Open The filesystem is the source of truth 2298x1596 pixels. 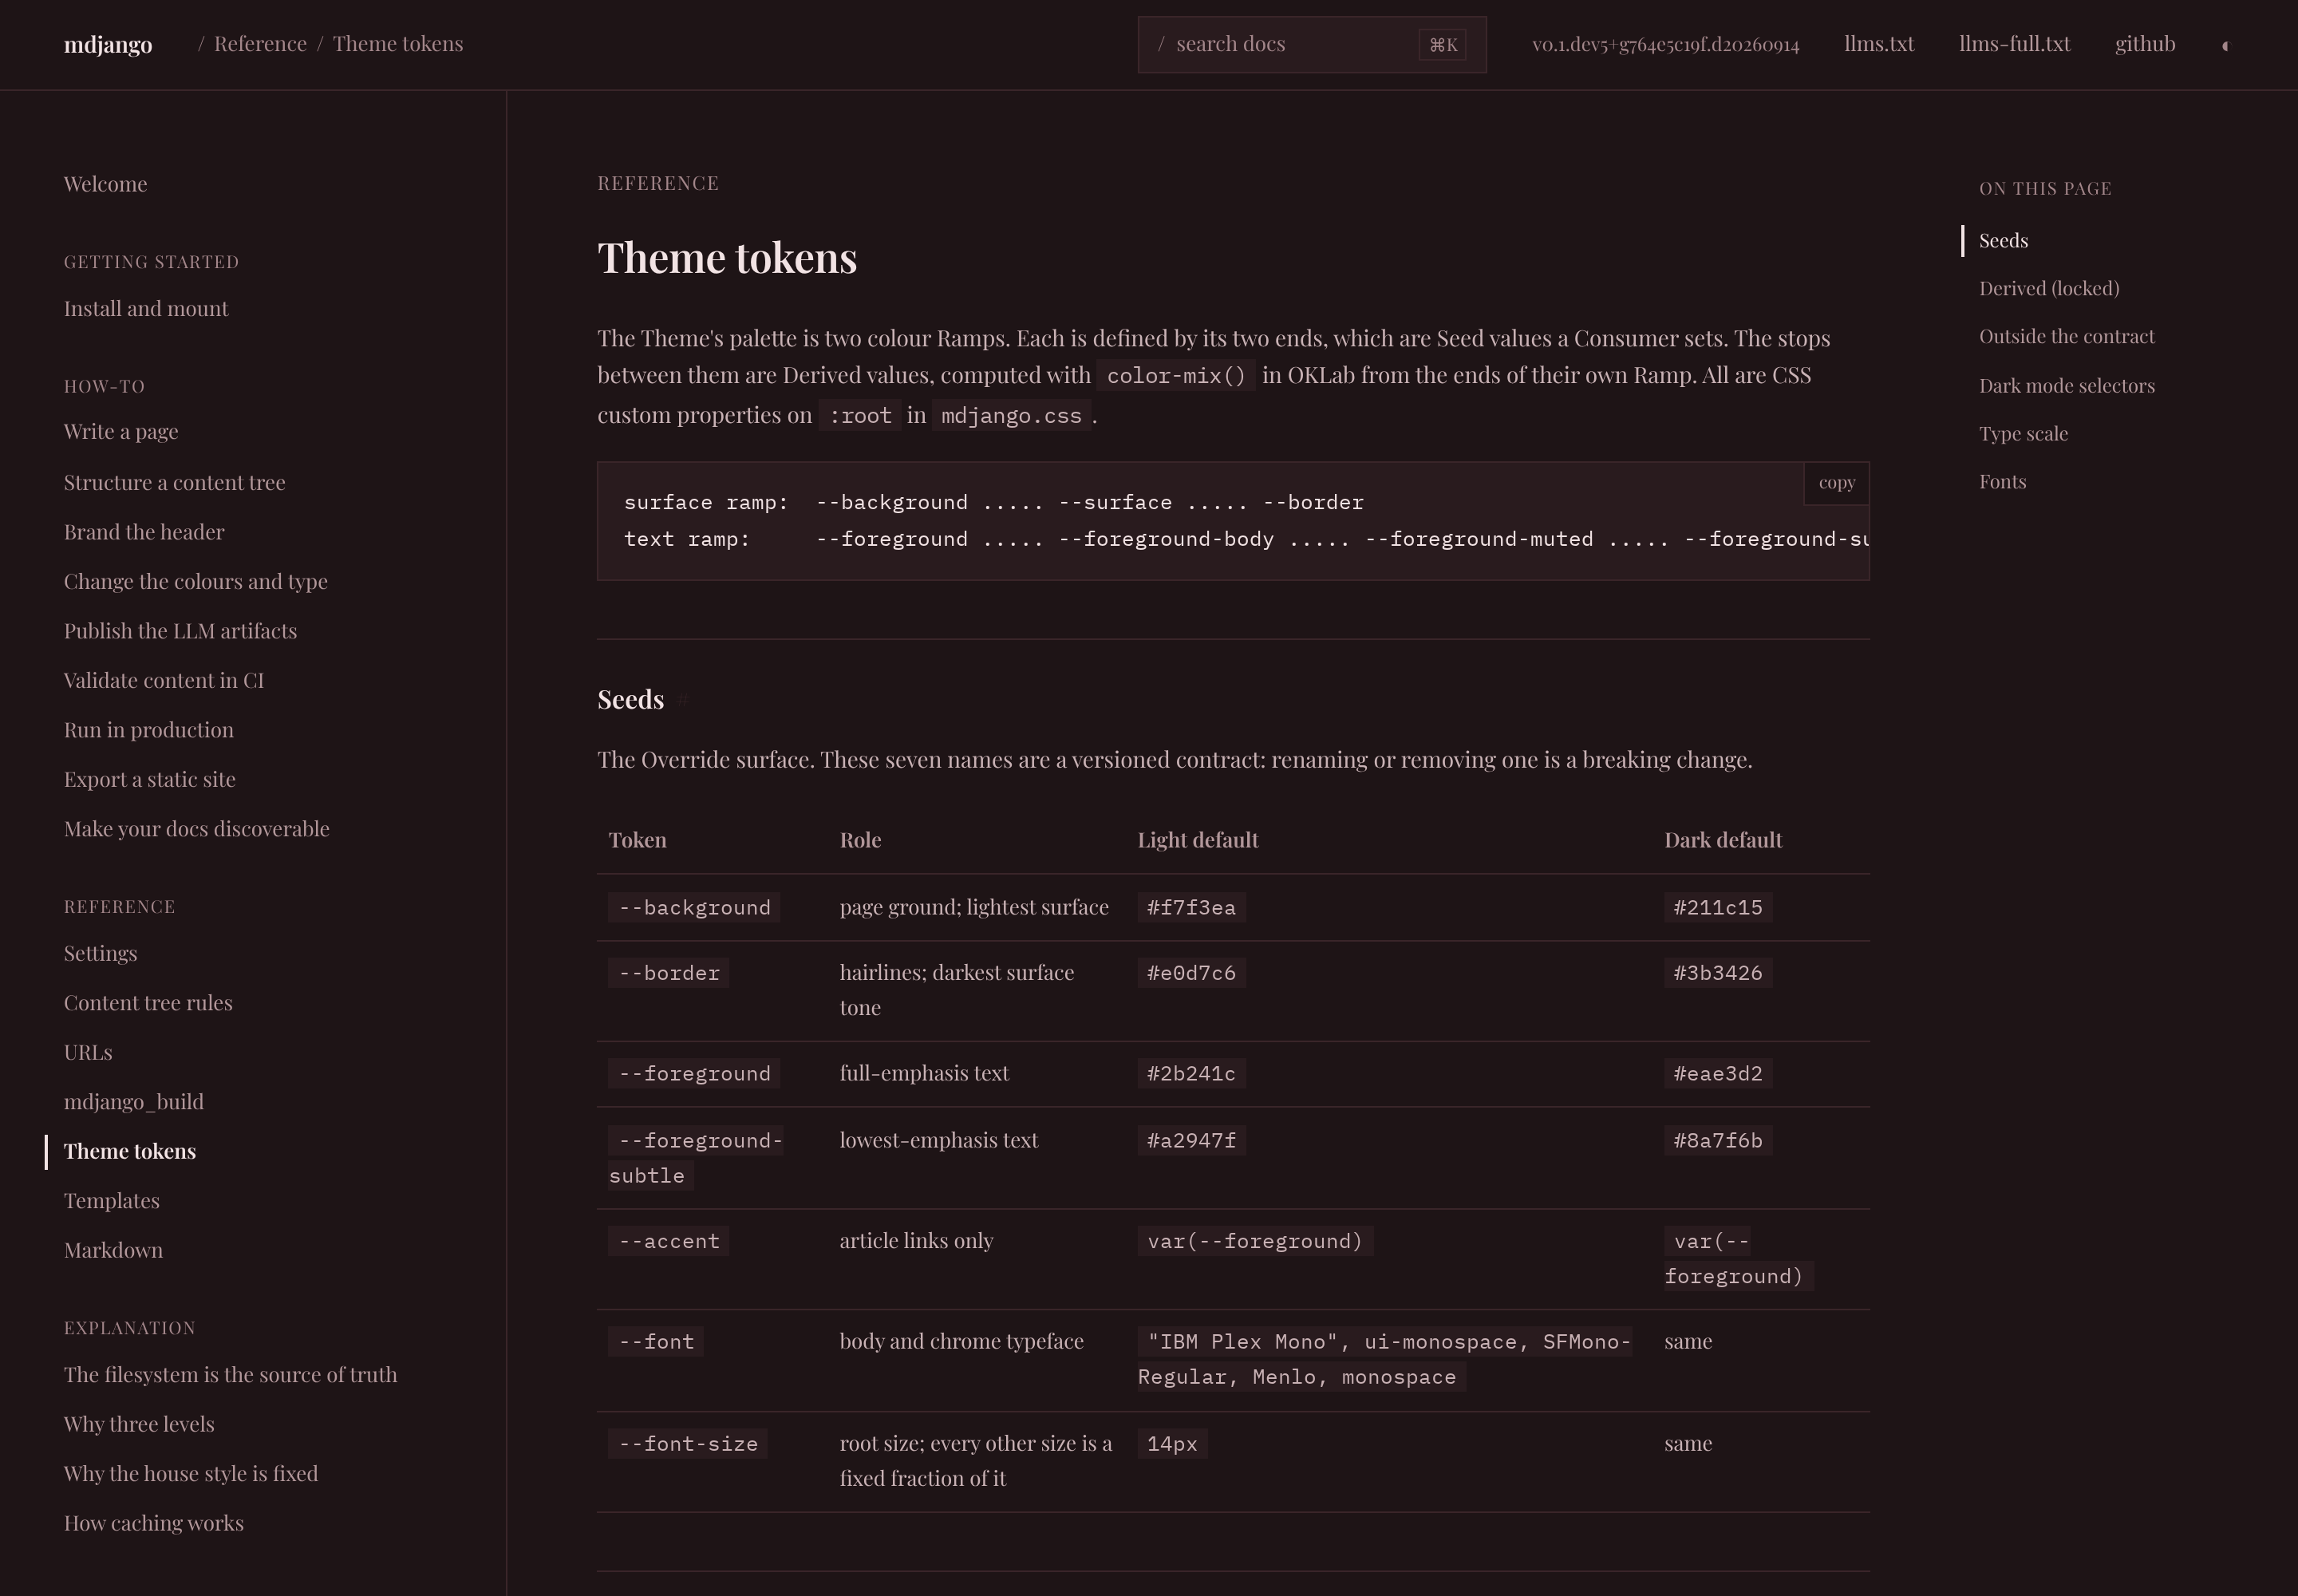(x=230, y=1375)
